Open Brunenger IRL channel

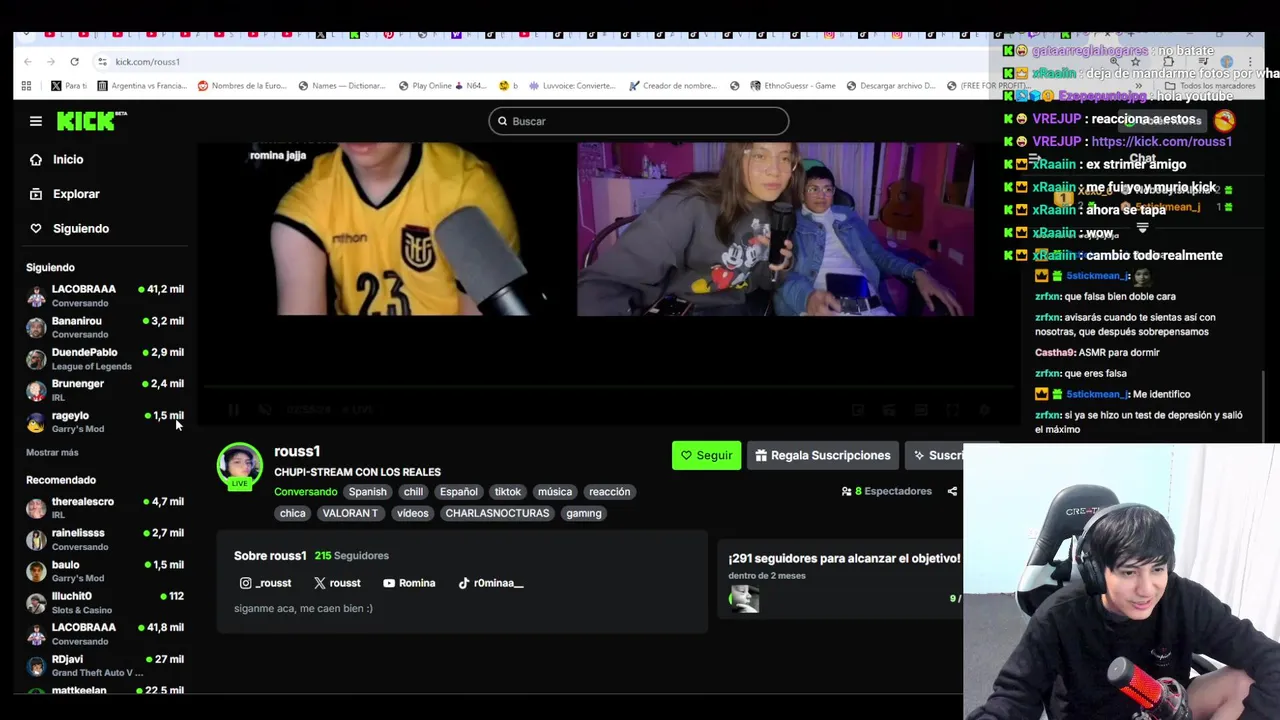[x=104, y=390]
